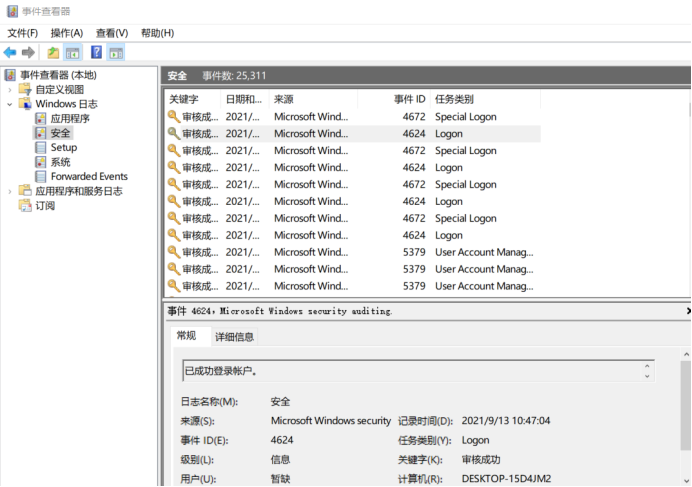Click the 应用程序和服务日志 folder icon
This screenshot has height=487, width=692.
pyautogui.click(x=25, y=191)
